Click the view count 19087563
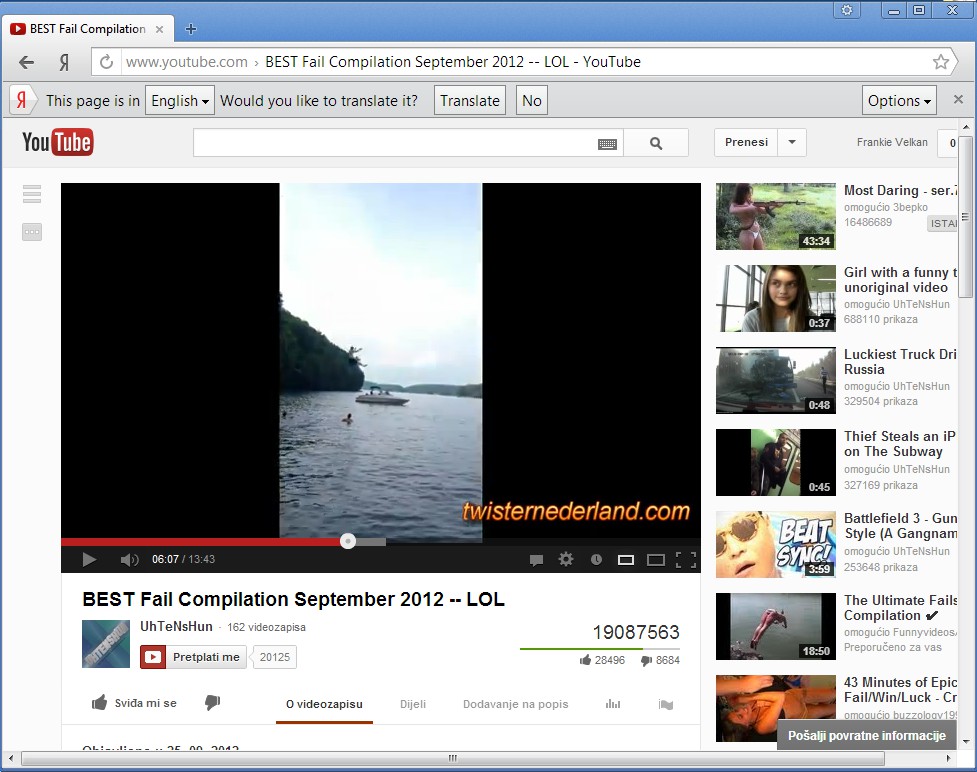This screenshot has height=772, width=977. pyautogui.click(x=636, y=632)
